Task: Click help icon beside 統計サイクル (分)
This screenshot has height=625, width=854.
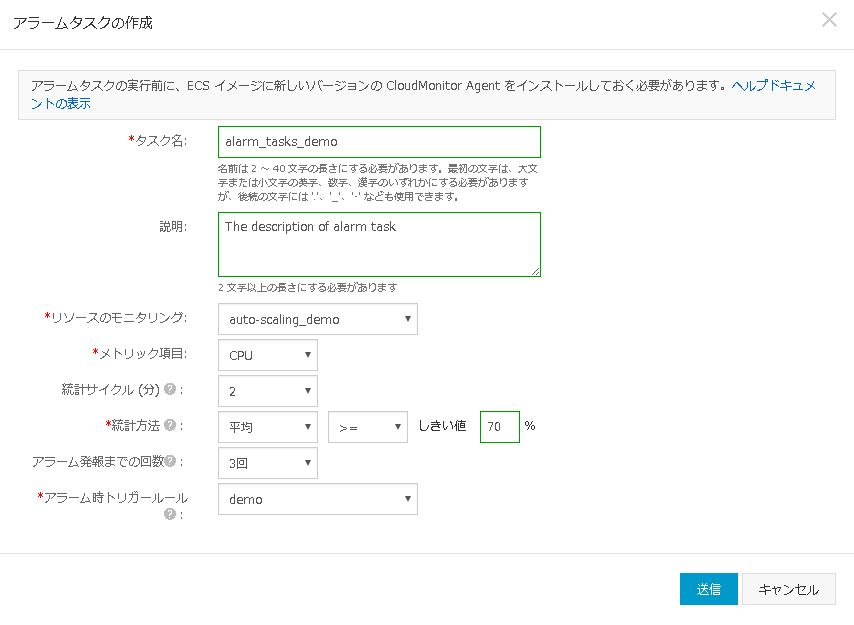Action: click(x=170, y=390)
